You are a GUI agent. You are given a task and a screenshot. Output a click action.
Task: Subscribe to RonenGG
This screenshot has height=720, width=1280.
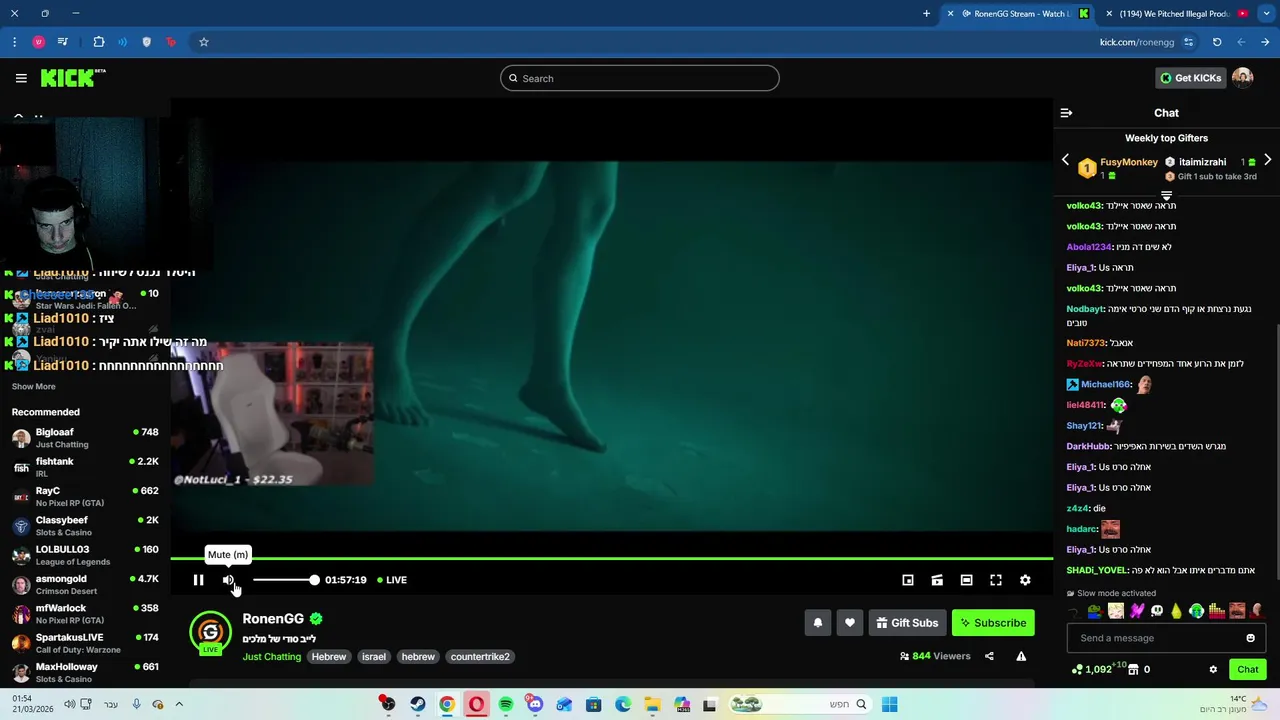coord(993,623)
